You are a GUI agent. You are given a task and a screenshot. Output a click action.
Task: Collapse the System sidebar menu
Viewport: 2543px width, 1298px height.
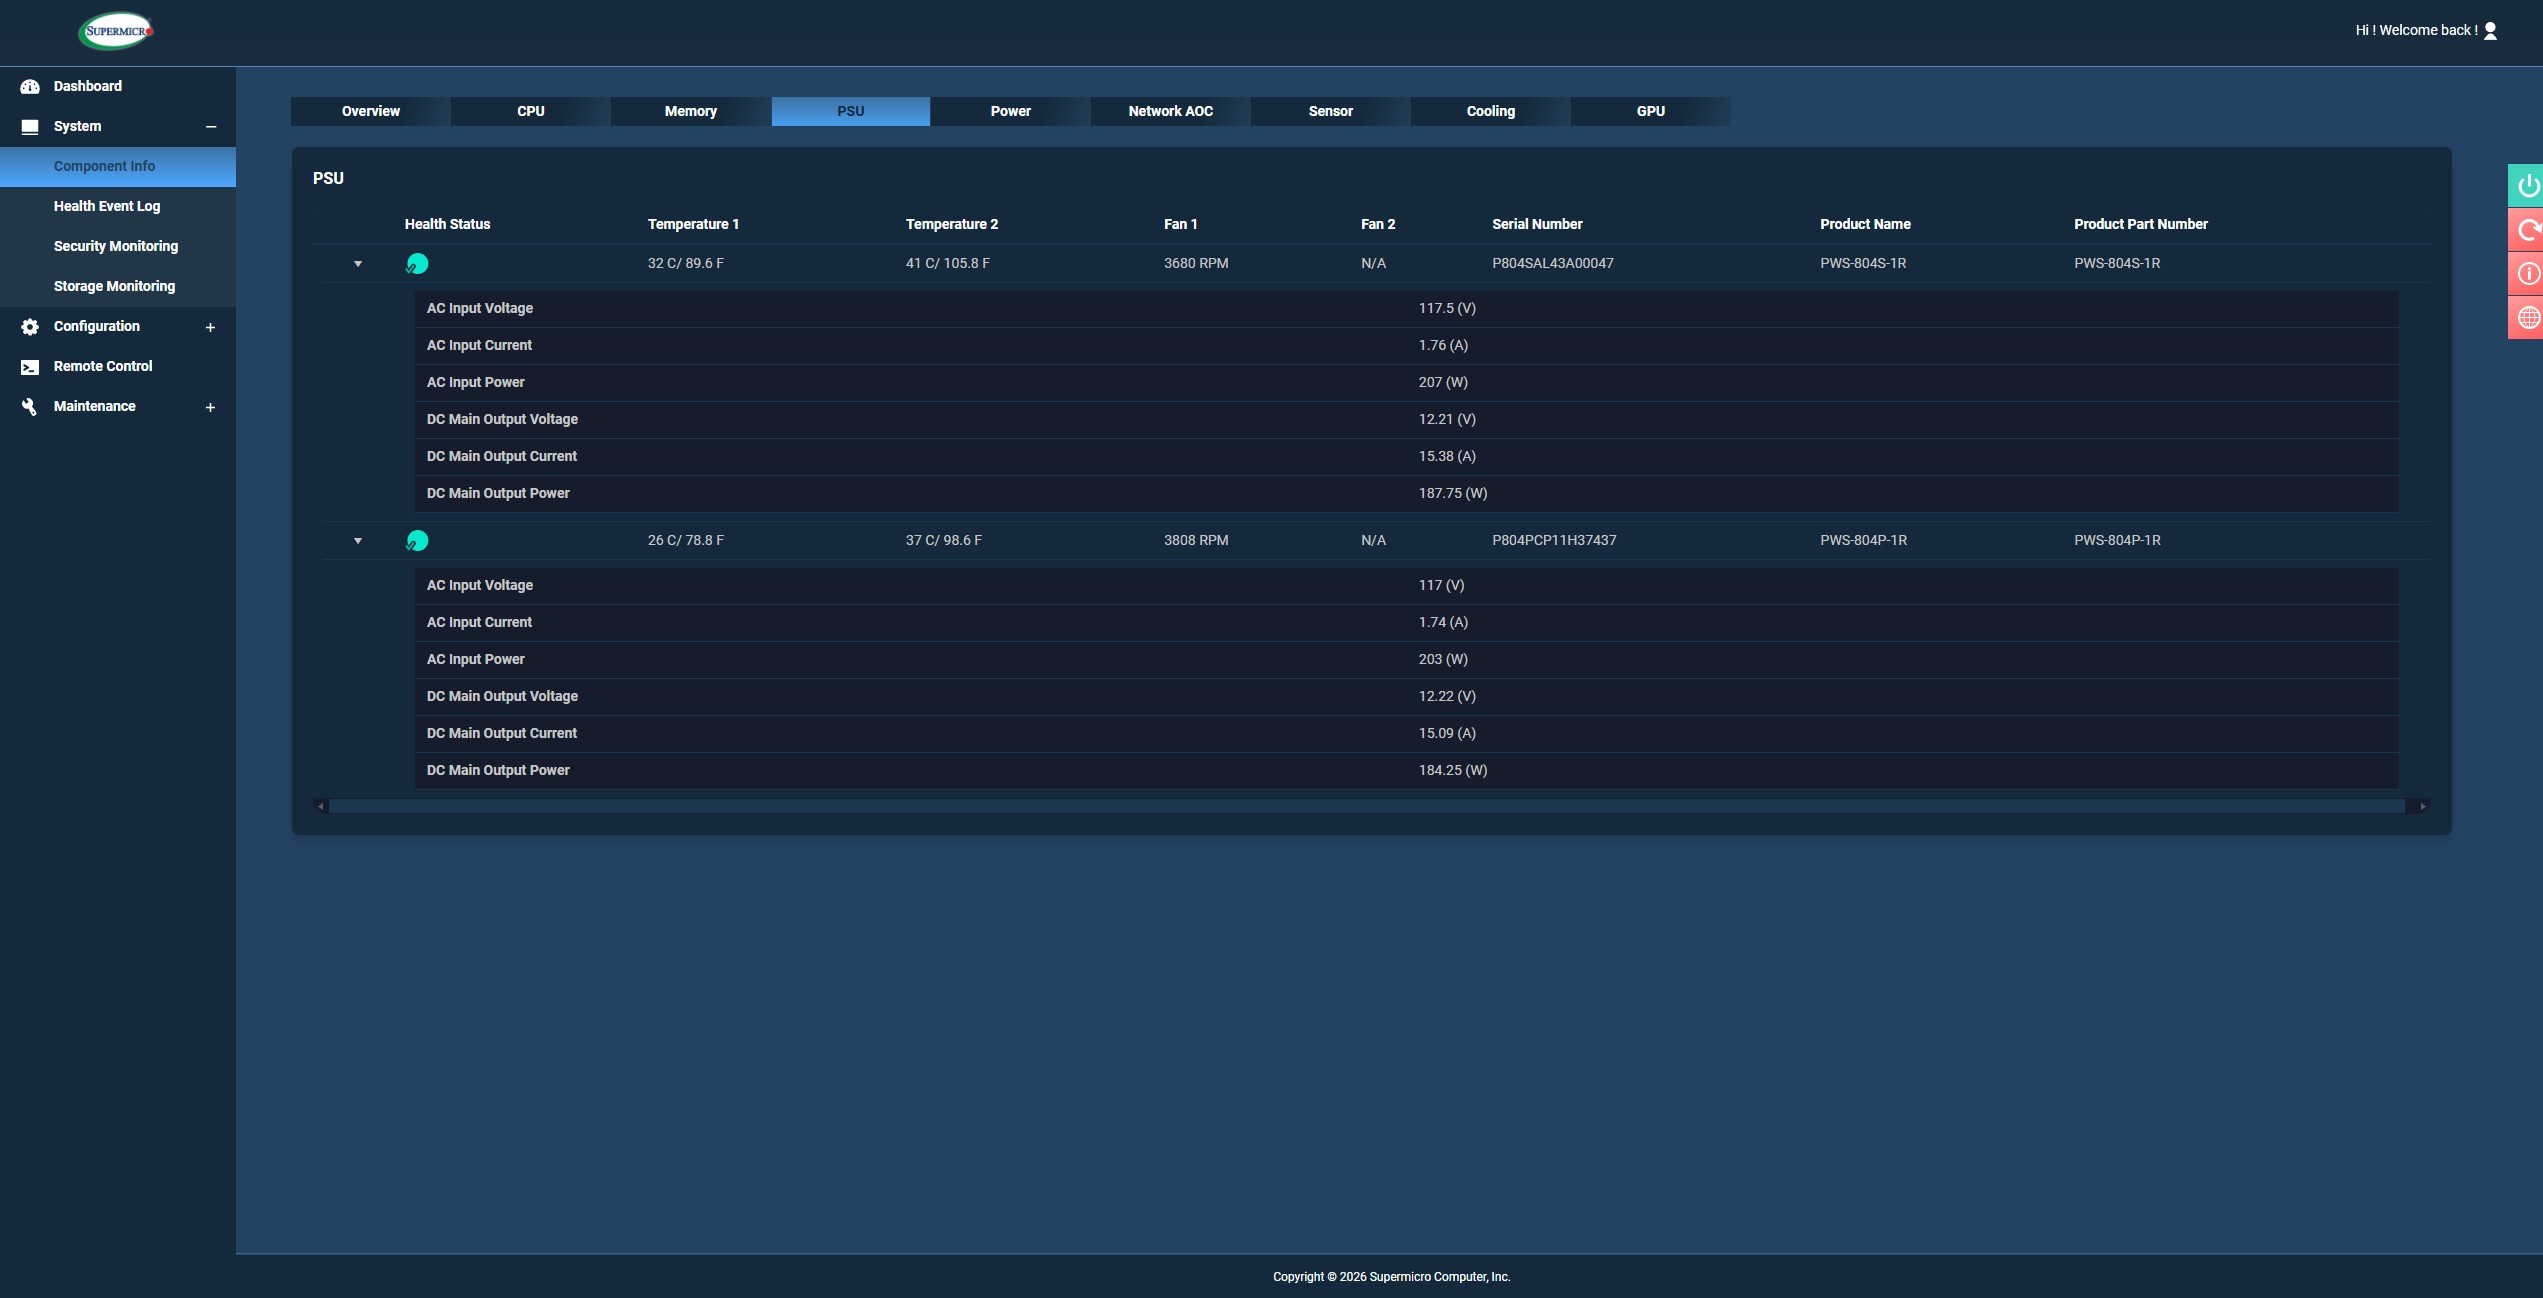click(211, 127)
